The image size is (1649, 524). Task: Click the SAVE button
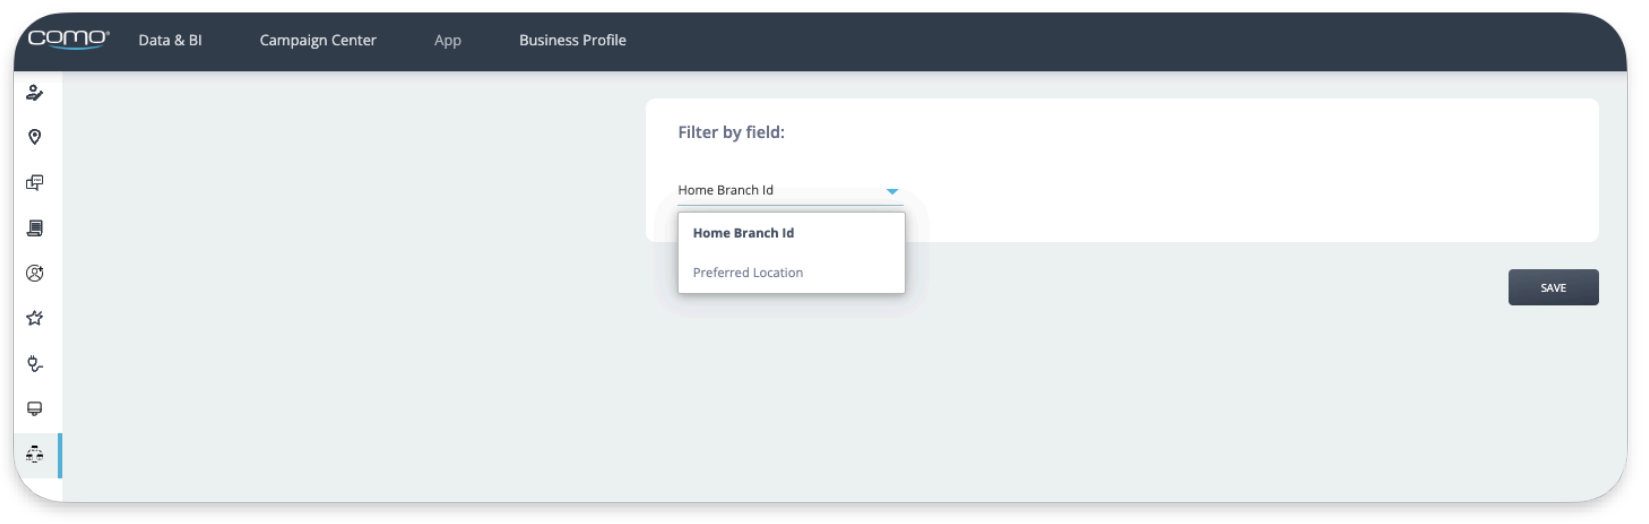point(1553,287)
